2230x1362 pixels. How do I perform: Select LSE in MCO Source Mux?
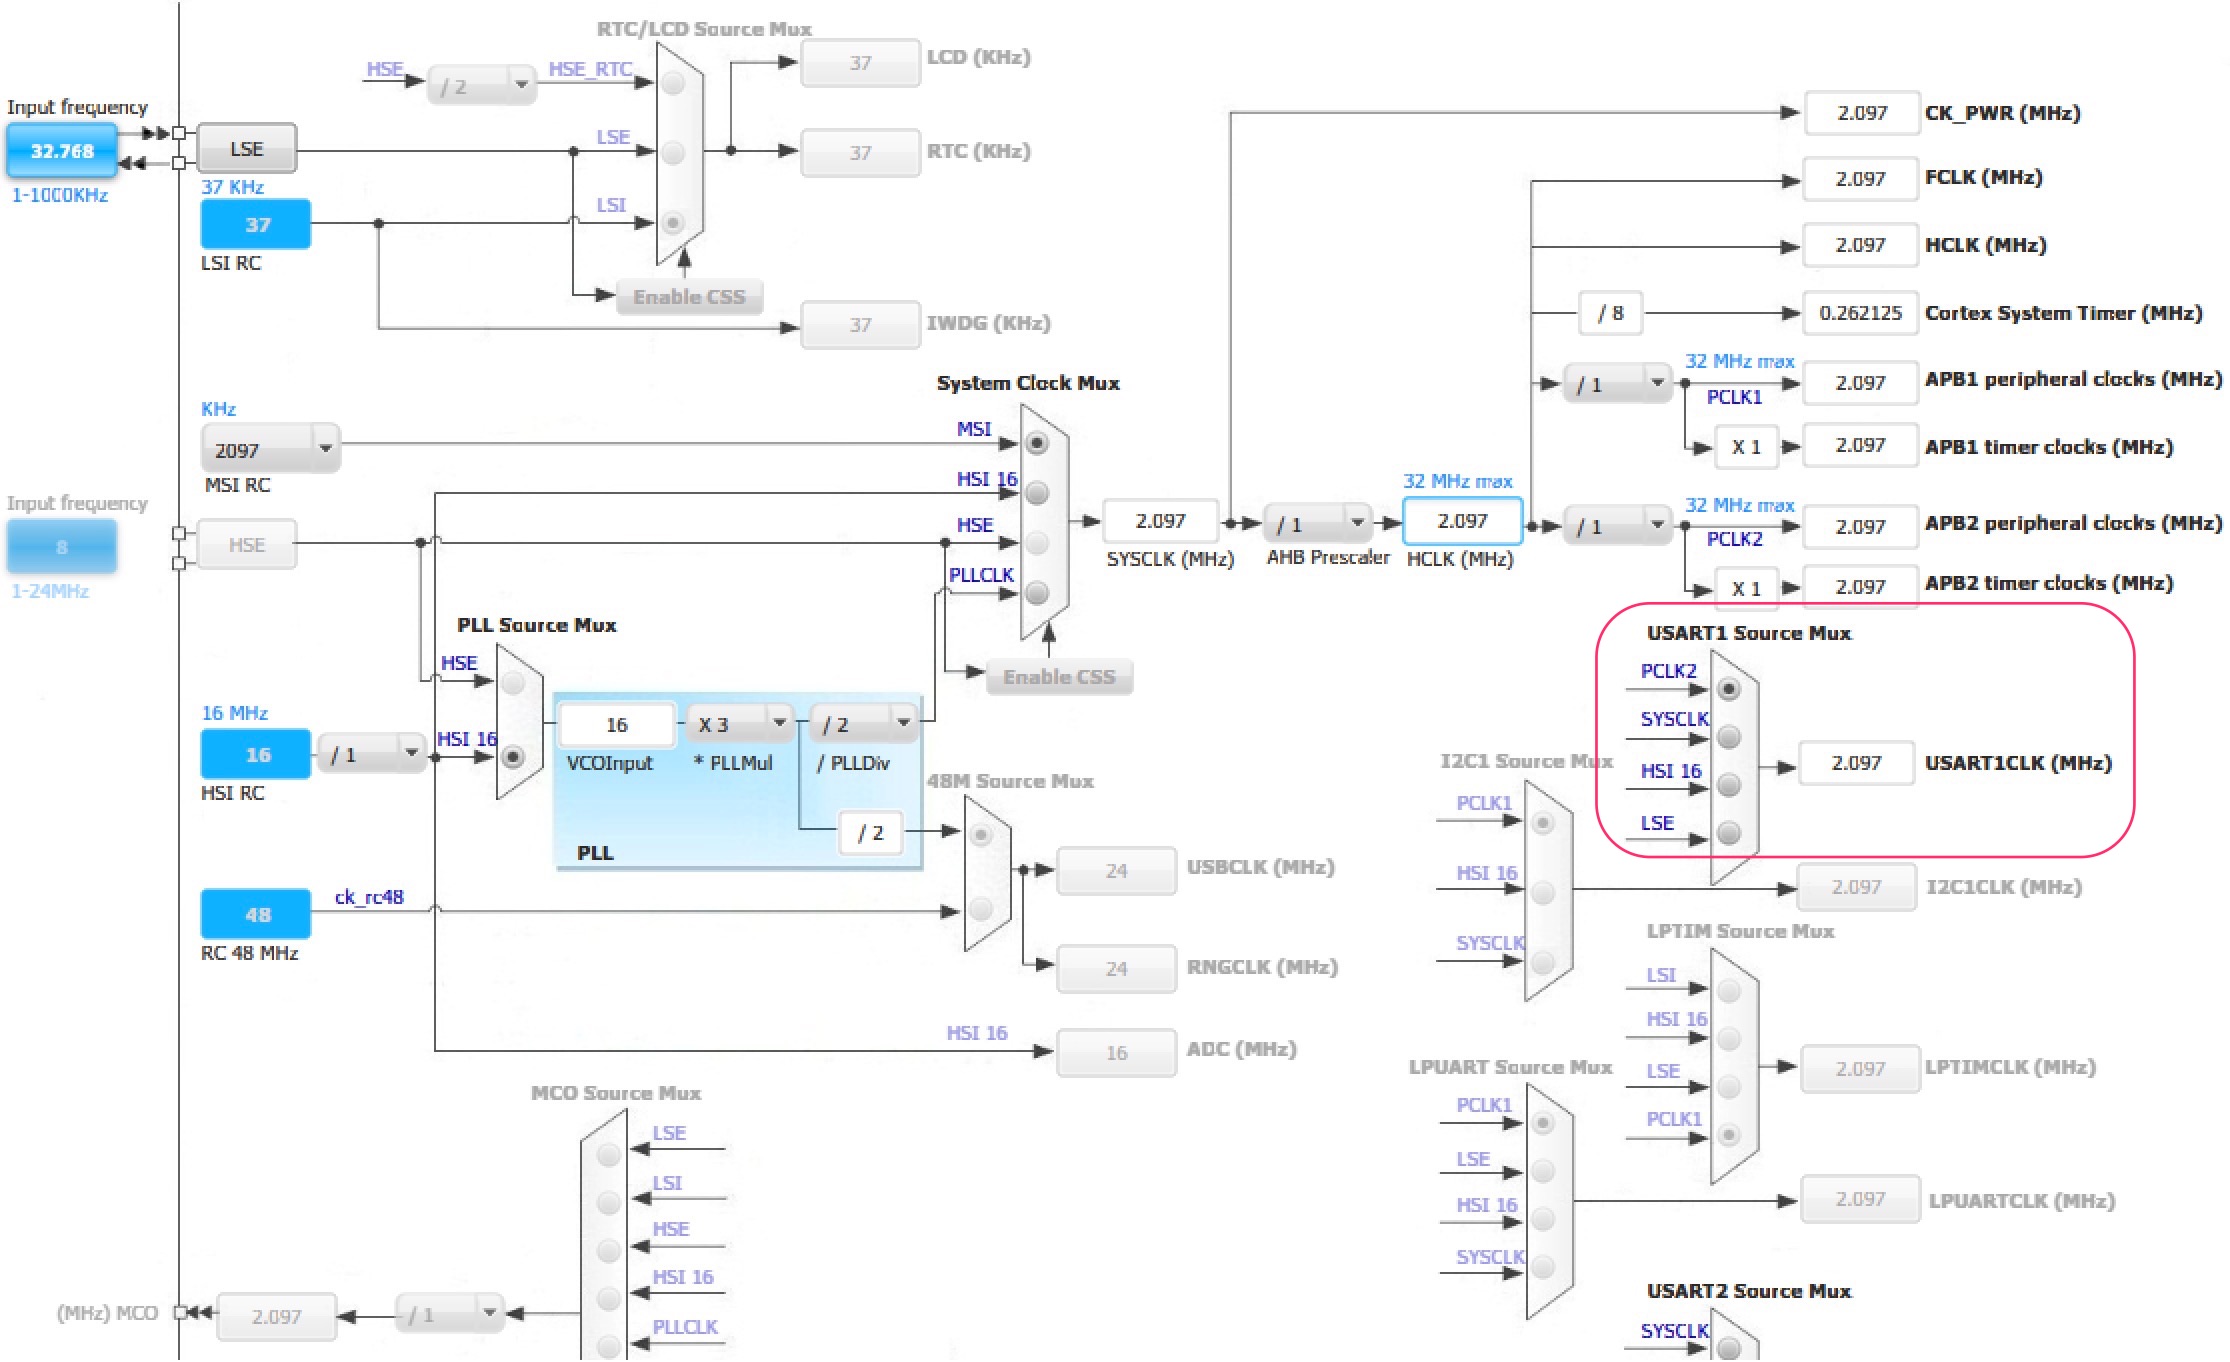pos(608,1155)
